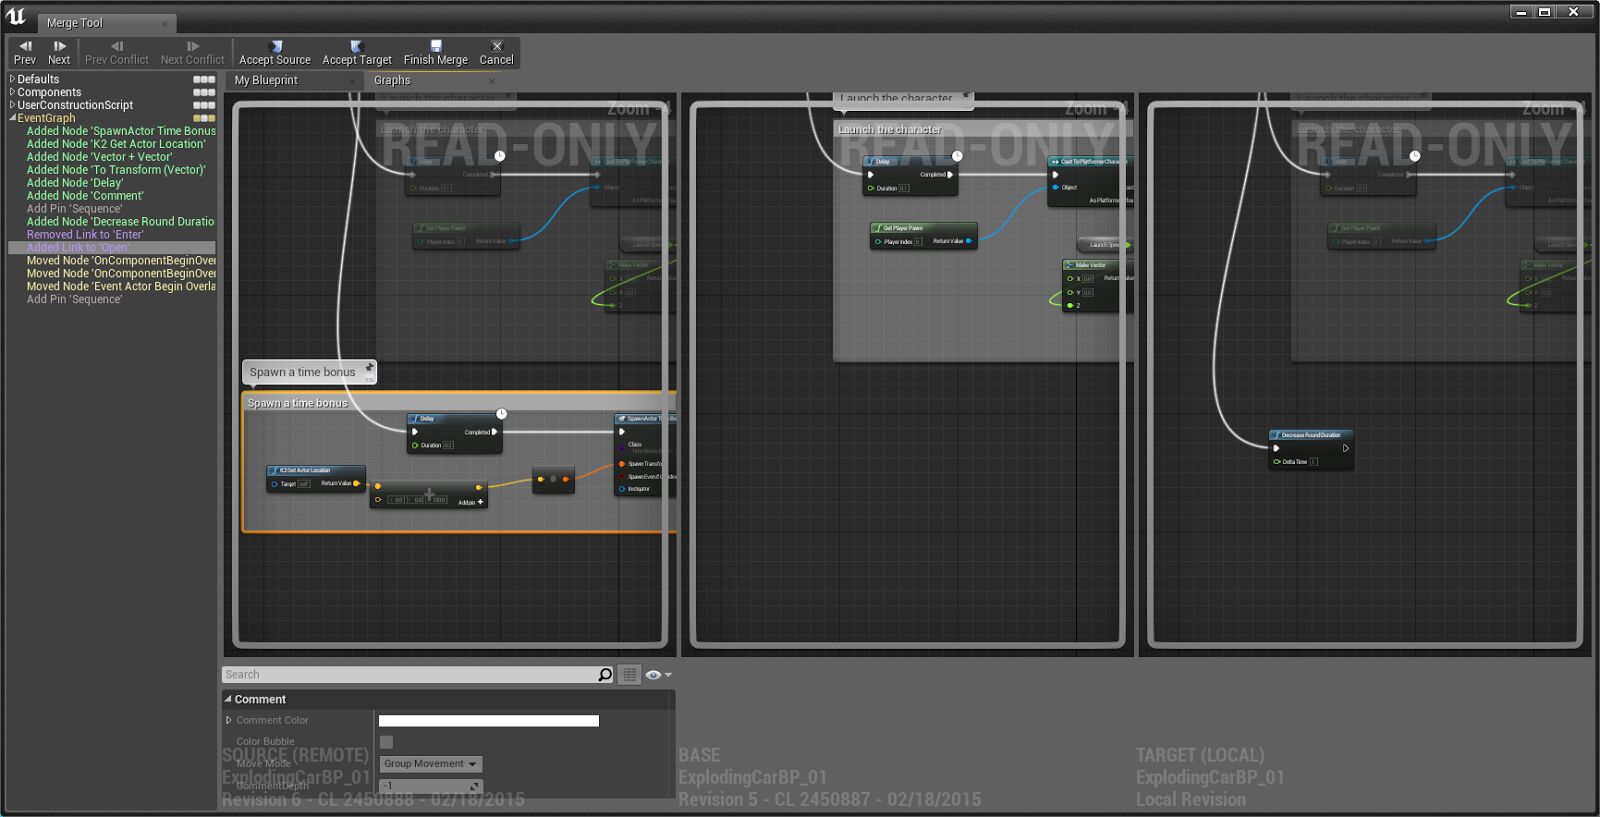Toggle the property matrix grid icon
The image size is (1600, 817).
coord(629,675)
